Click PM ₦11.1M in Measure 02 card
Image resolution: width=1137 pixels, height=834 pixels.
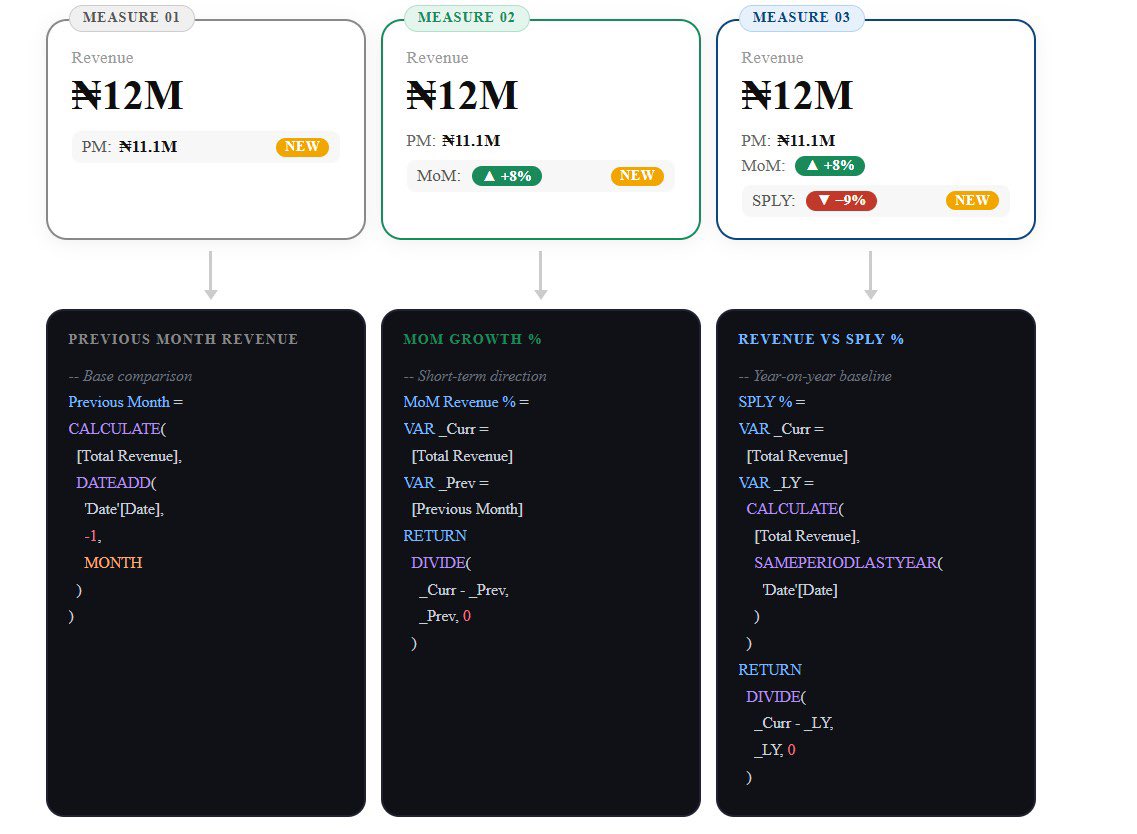click(453, 141)
